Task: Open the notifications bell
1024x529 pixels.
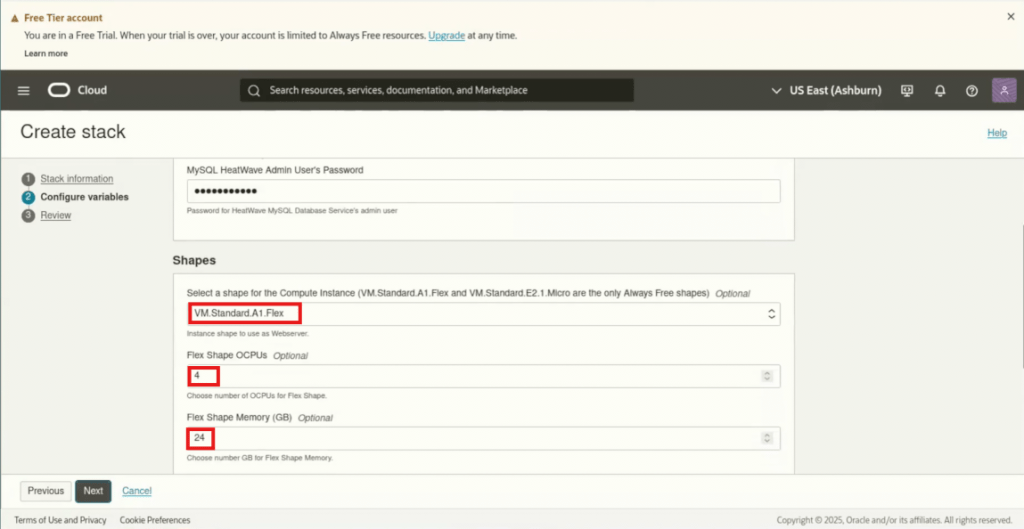Action: [x=940, y=91]
